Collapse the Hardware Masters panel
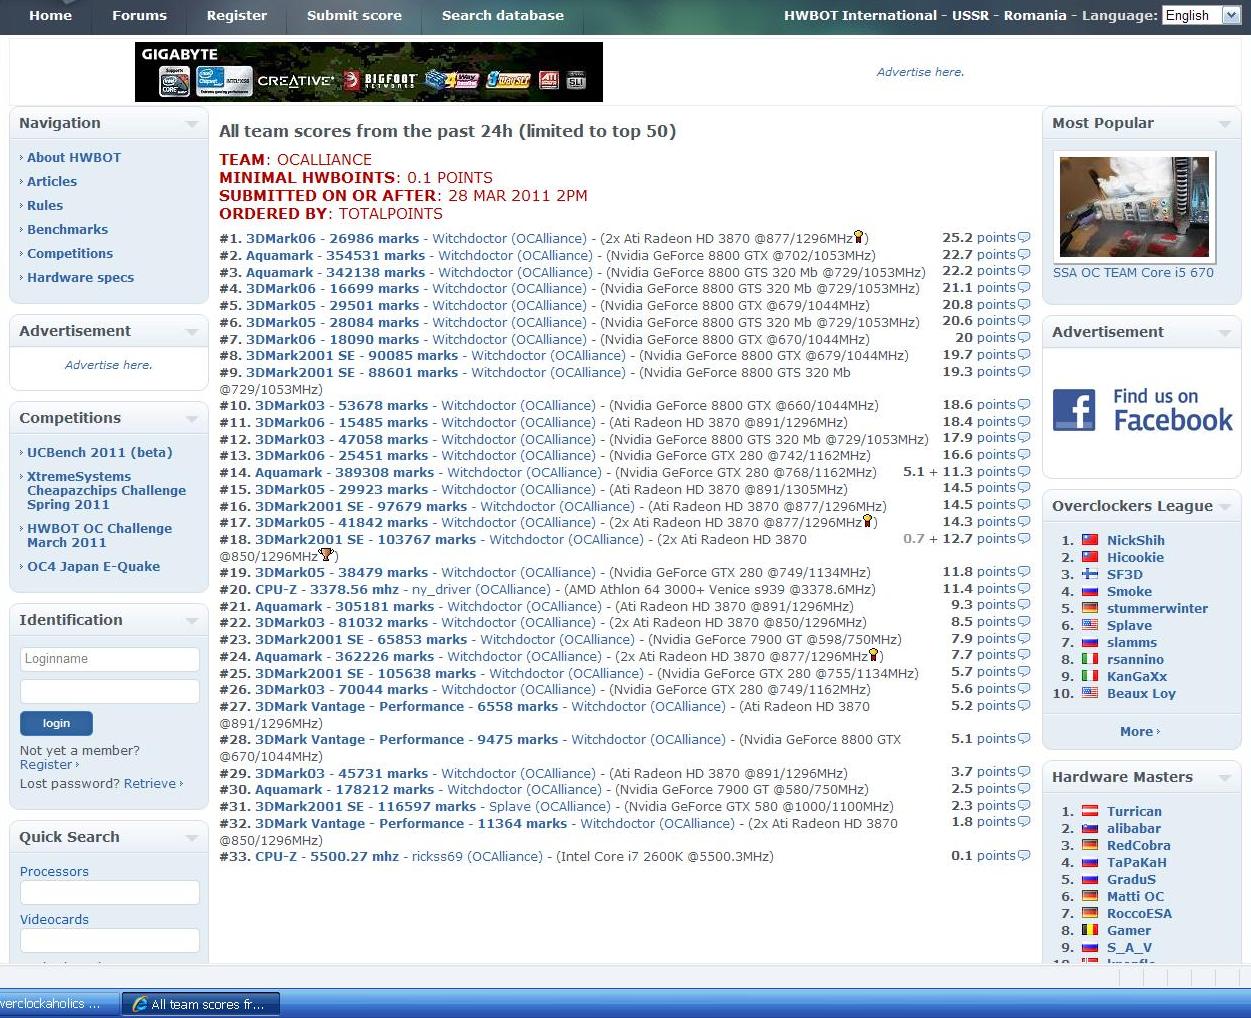The height and width of the screenshot is (1018, 1251). [1224, 778]
